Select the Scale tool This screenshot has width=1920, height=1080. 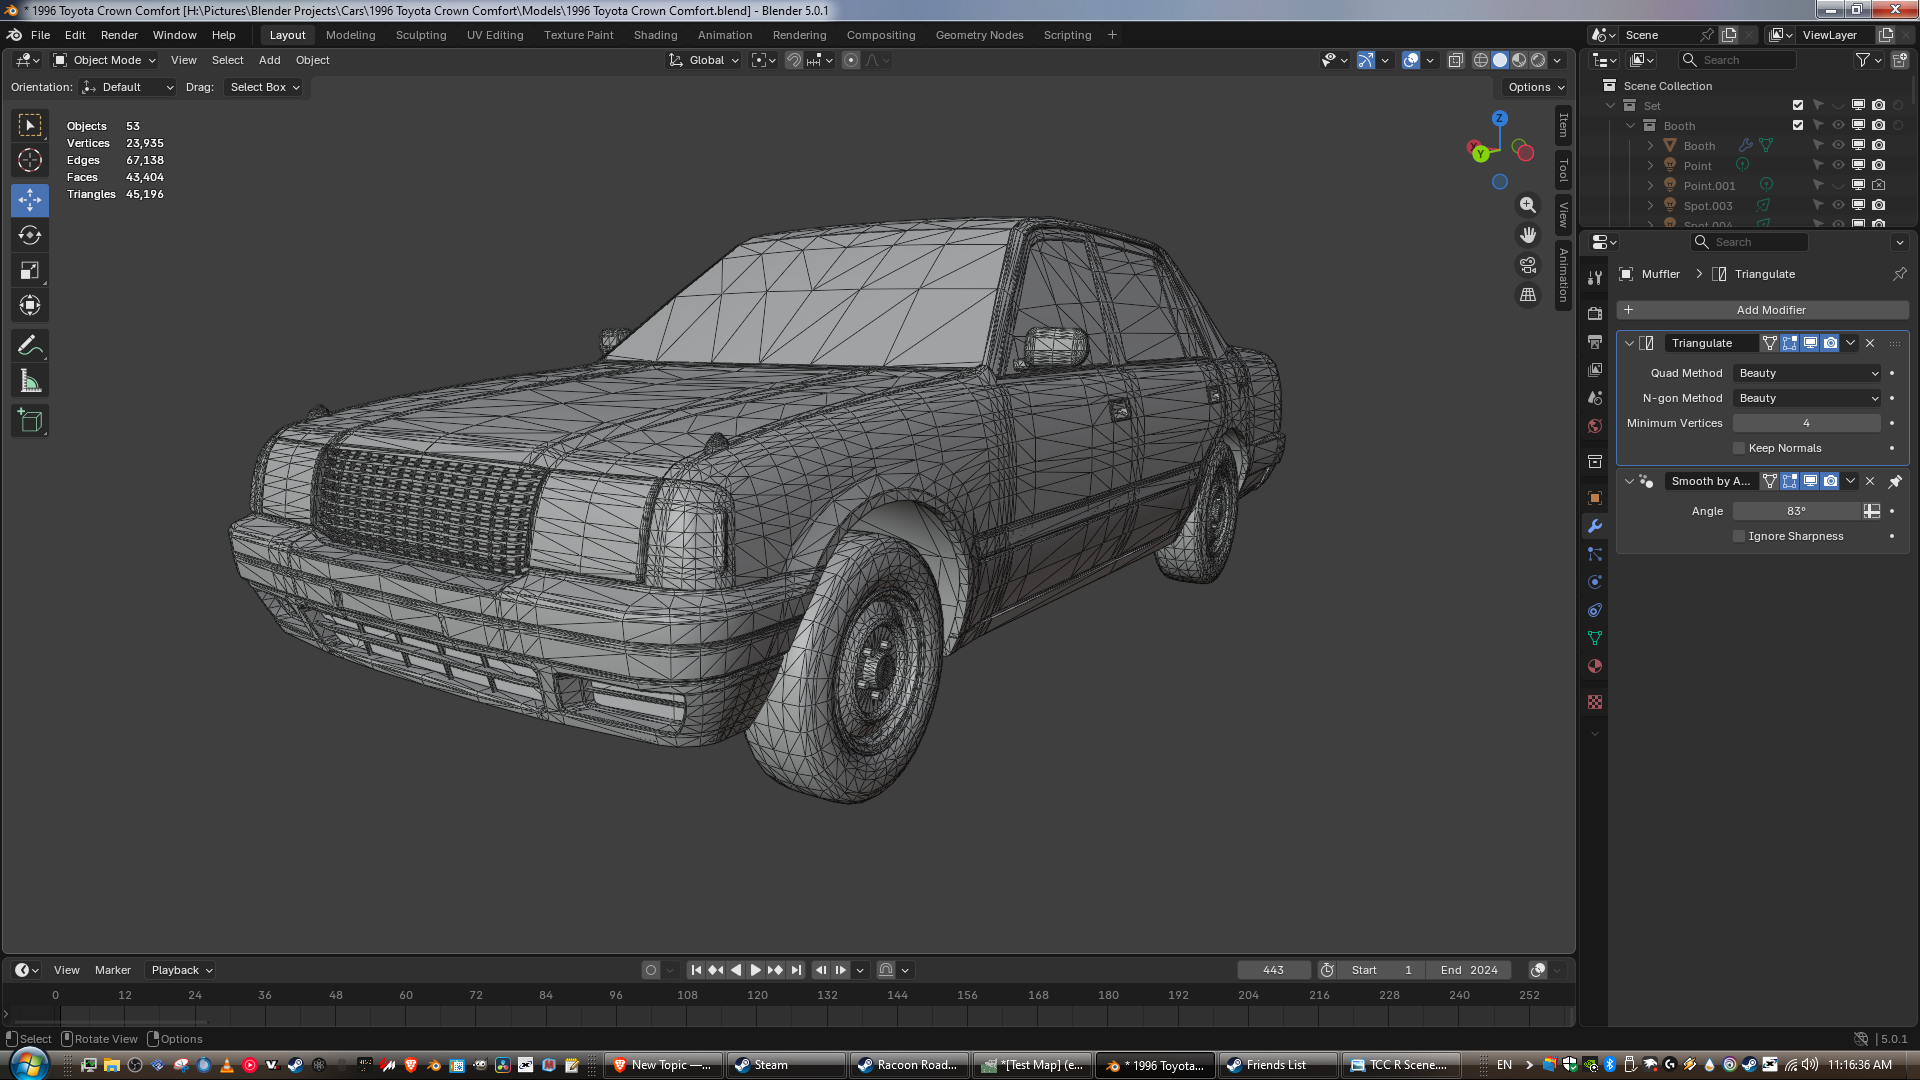coord(30,270)
